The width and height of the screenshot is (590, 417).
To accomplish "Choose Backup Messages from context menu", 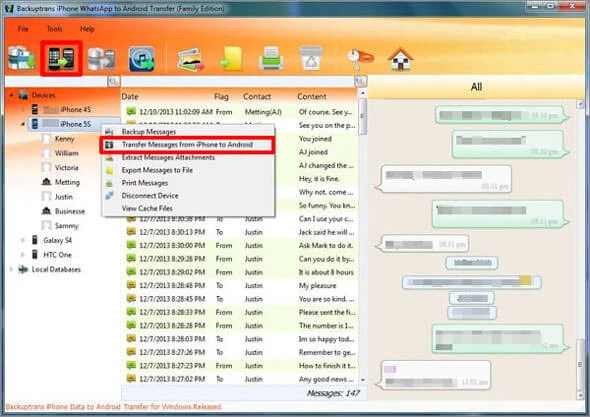I will tap(188, 132).
